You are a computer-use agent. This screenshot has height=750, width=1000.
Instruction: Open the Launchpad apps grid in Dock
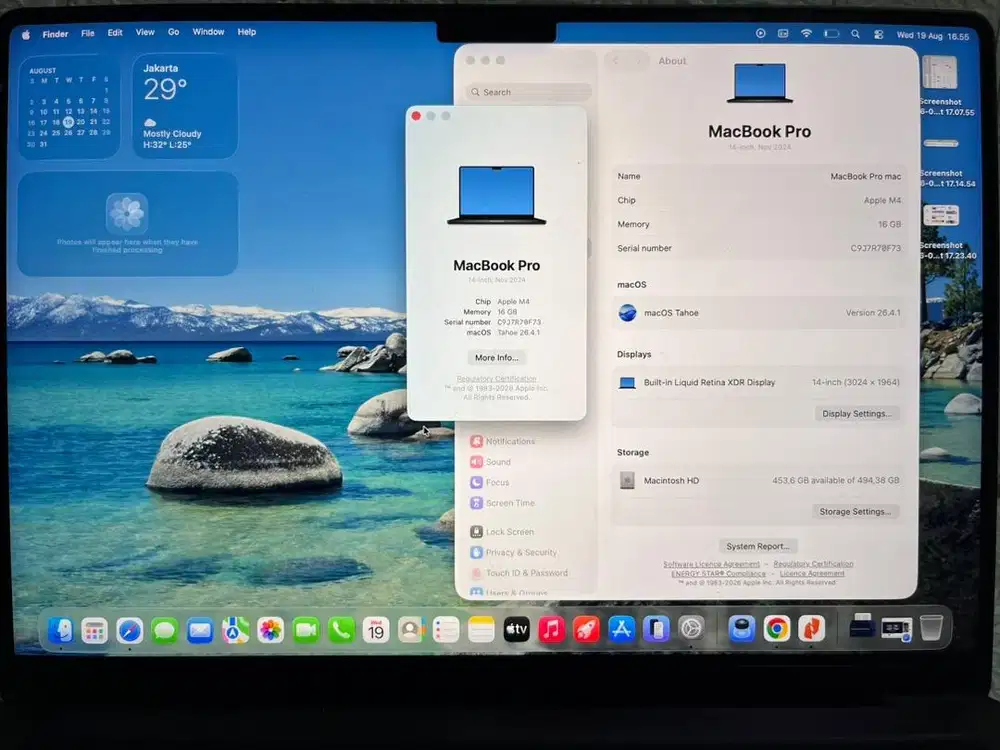[x=94, y=631]
